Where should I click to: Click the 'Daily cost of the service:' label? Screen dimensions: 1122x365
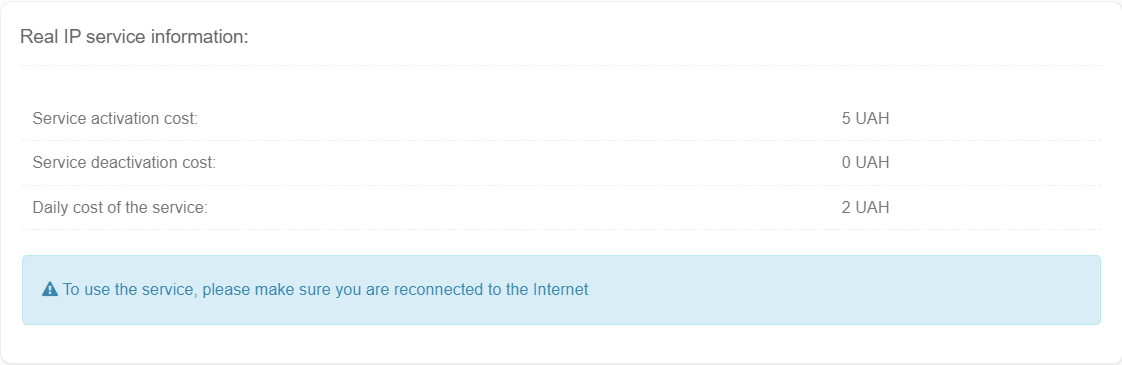[119, 208]
